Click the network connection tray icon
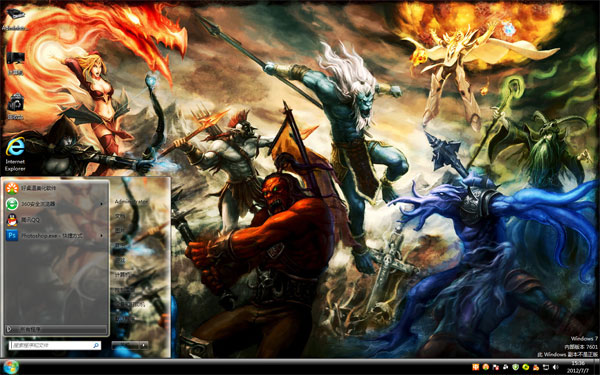 point(546,367)
